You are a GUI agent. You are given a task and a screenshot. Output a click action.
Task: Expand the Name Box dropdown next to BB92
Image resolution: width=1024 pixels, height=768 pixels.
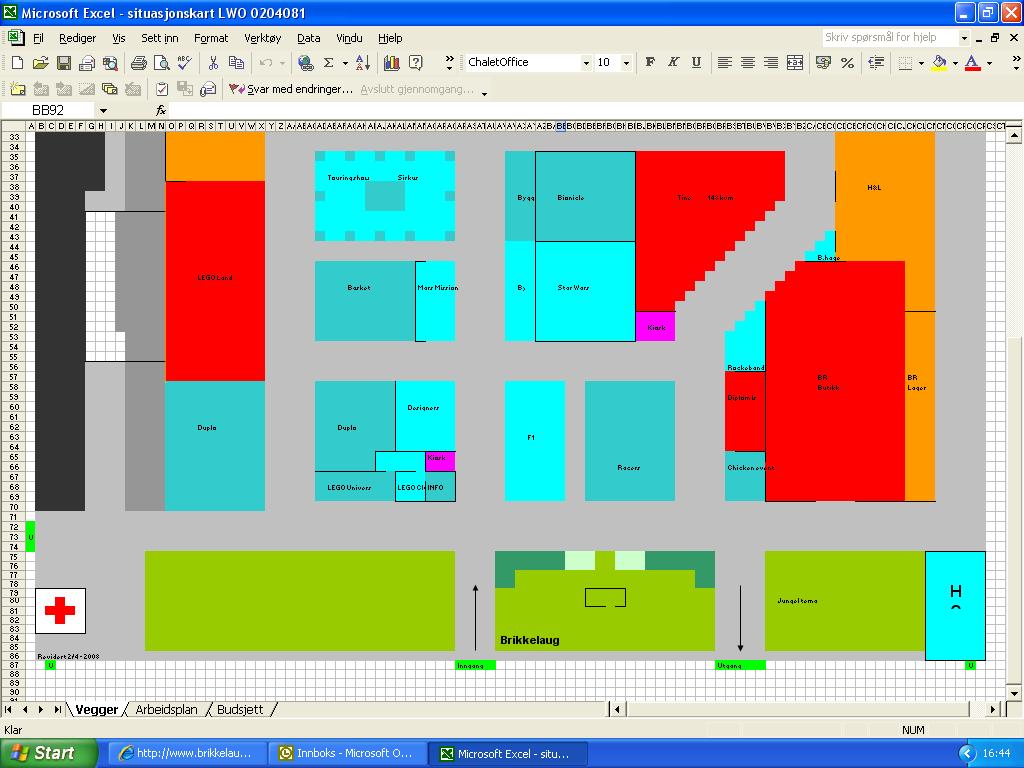tap(103, 110)
